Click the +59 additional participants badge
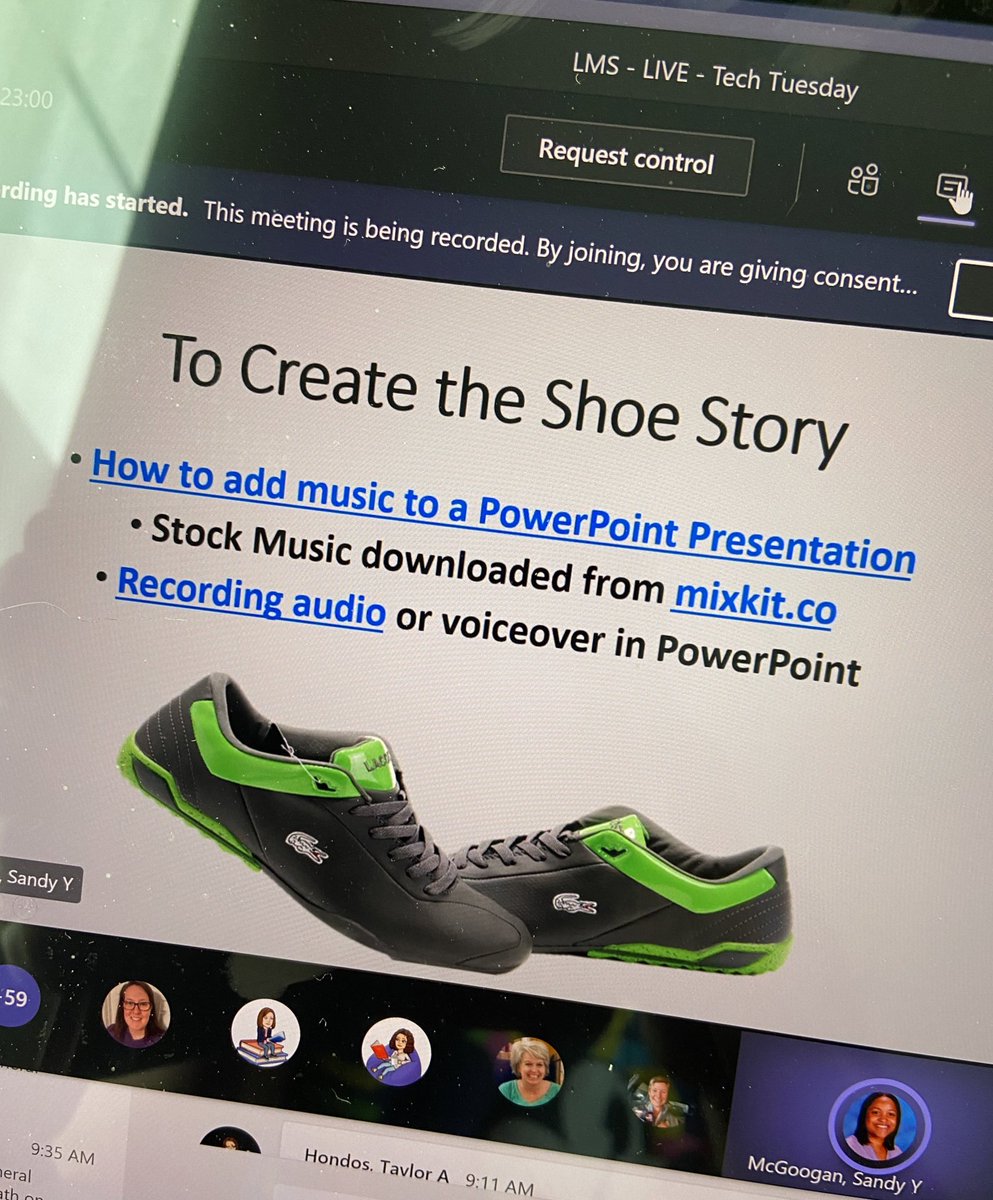Screen dimensions: 993x1200 click(14, 997)
